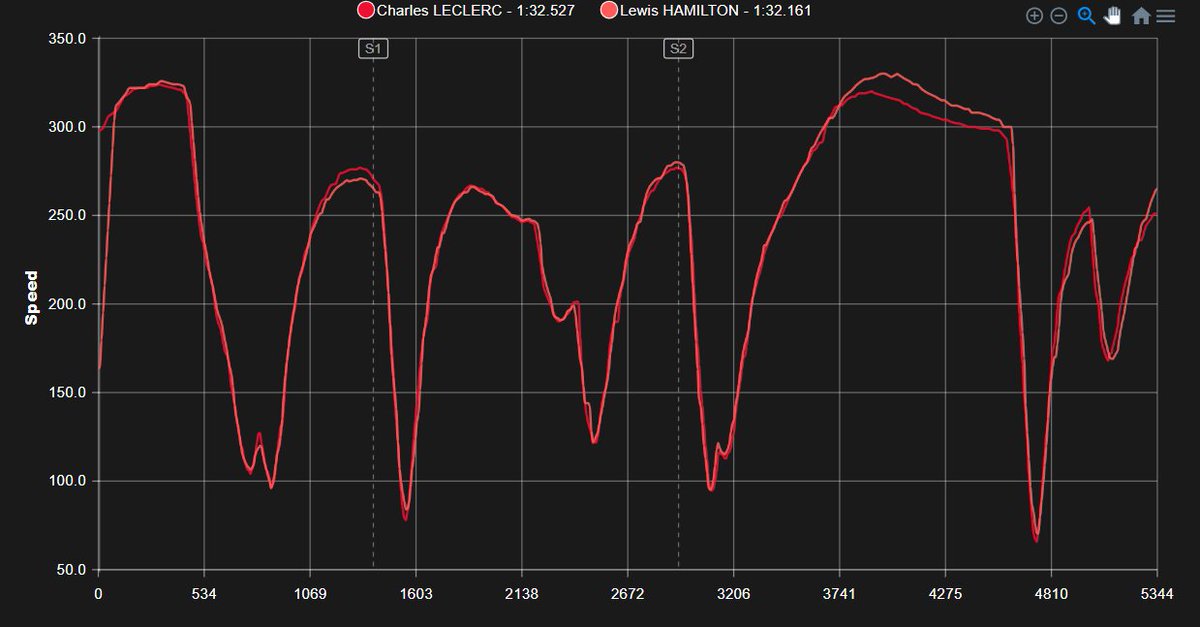The width and height of the screenshot is (1200, 627).
Task: Click the 4275 x-axis distance label
Action: pos(945,593)
